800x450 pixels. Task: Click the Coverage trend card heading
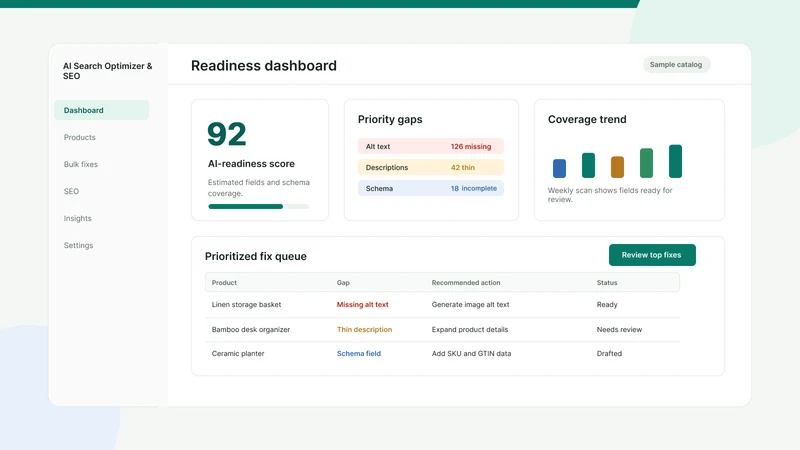pyautogui.click(x=587, y=119)
